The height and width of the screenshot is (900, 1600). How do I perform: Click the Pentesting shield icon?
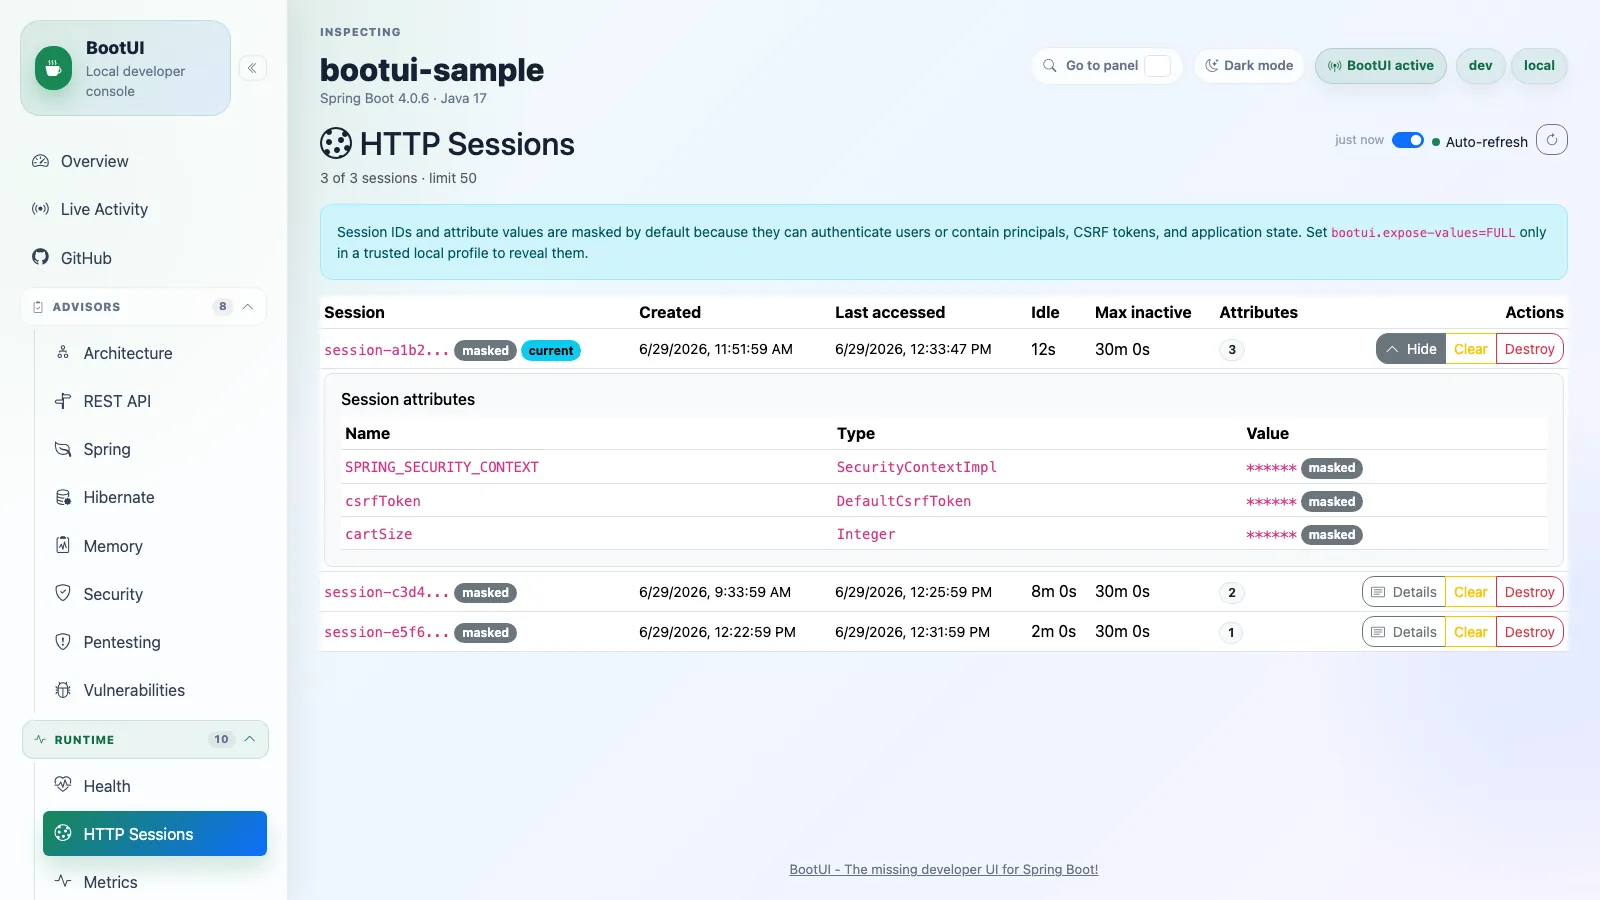[63, 641]
